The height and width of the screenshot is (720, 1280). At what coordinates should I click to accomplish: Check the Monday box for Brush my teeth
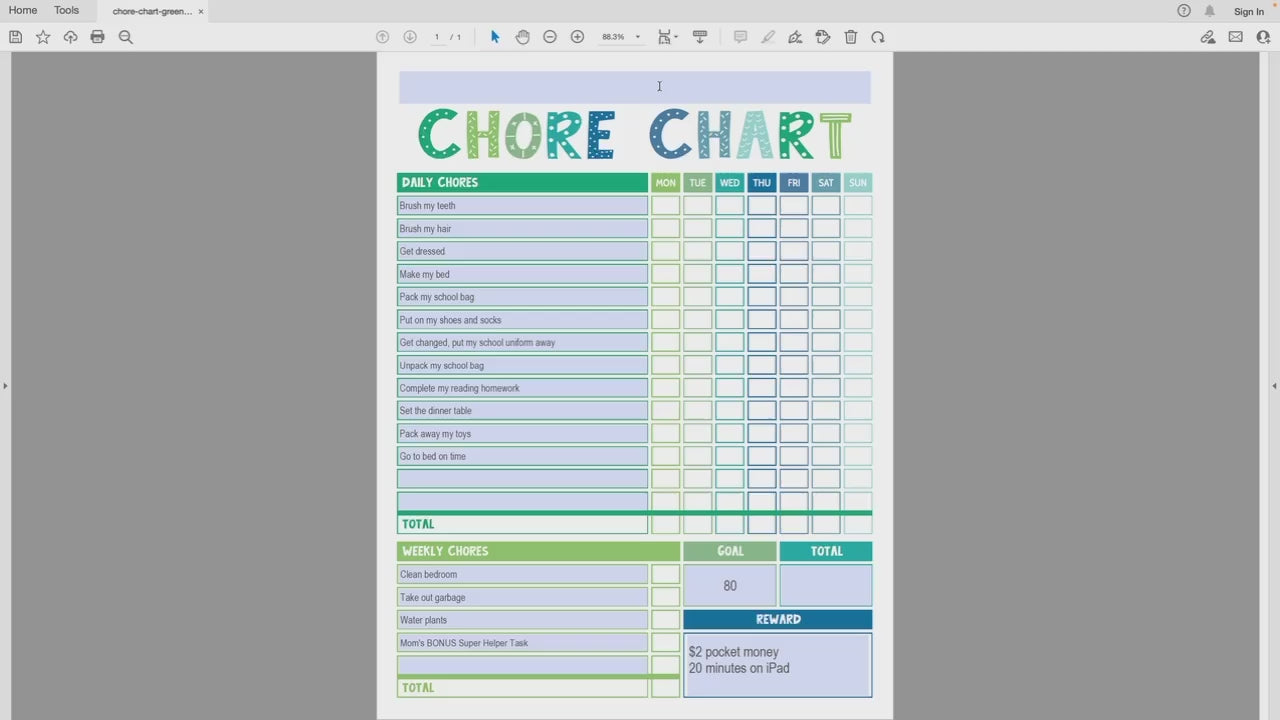pyautogui.click(x=665, y=206)
